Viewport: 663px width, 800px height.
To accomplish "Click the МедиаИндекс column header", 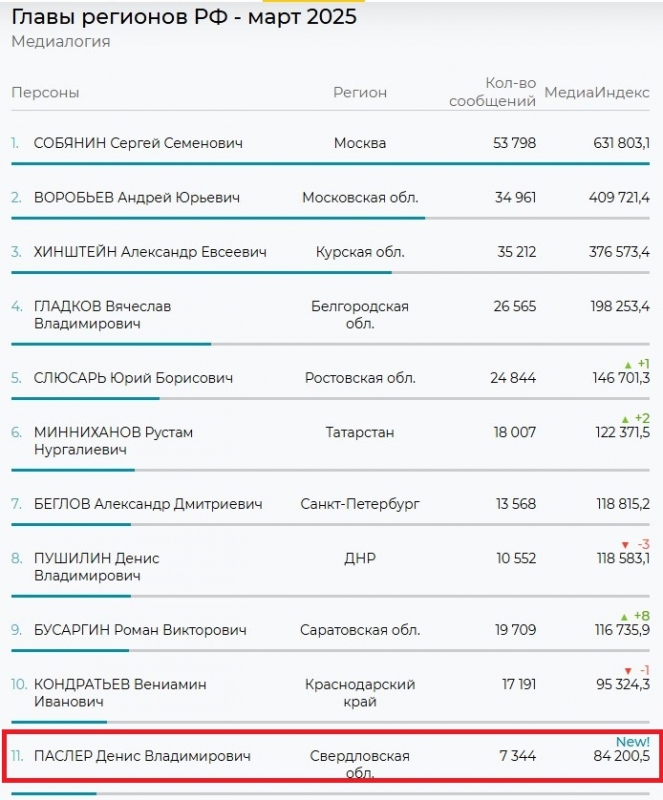I will coord(597,93).
